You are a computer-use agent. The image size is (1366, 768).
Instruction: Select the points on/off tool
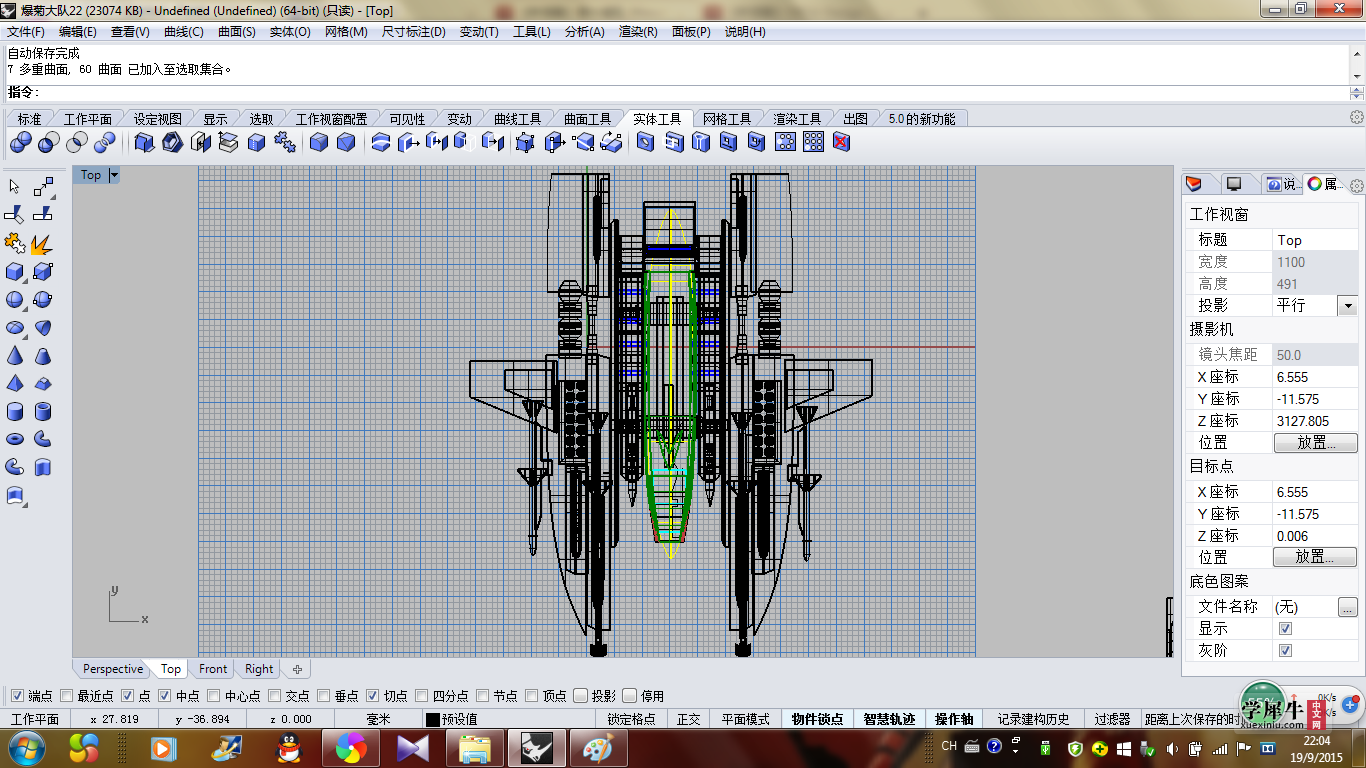pos(43,187)
